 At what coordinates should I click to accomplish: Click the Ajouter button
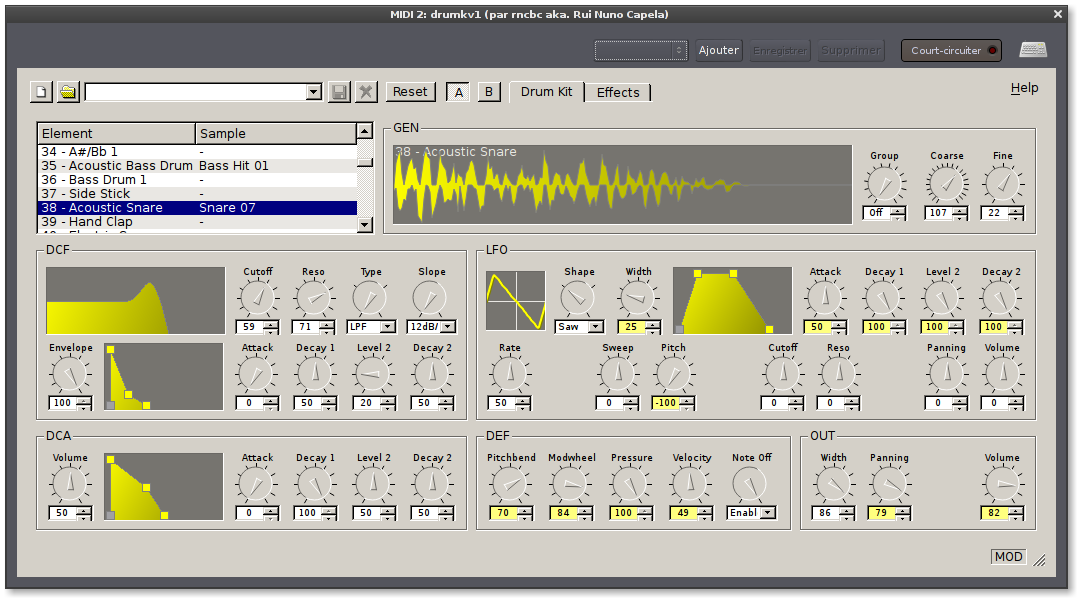(718, 50)
